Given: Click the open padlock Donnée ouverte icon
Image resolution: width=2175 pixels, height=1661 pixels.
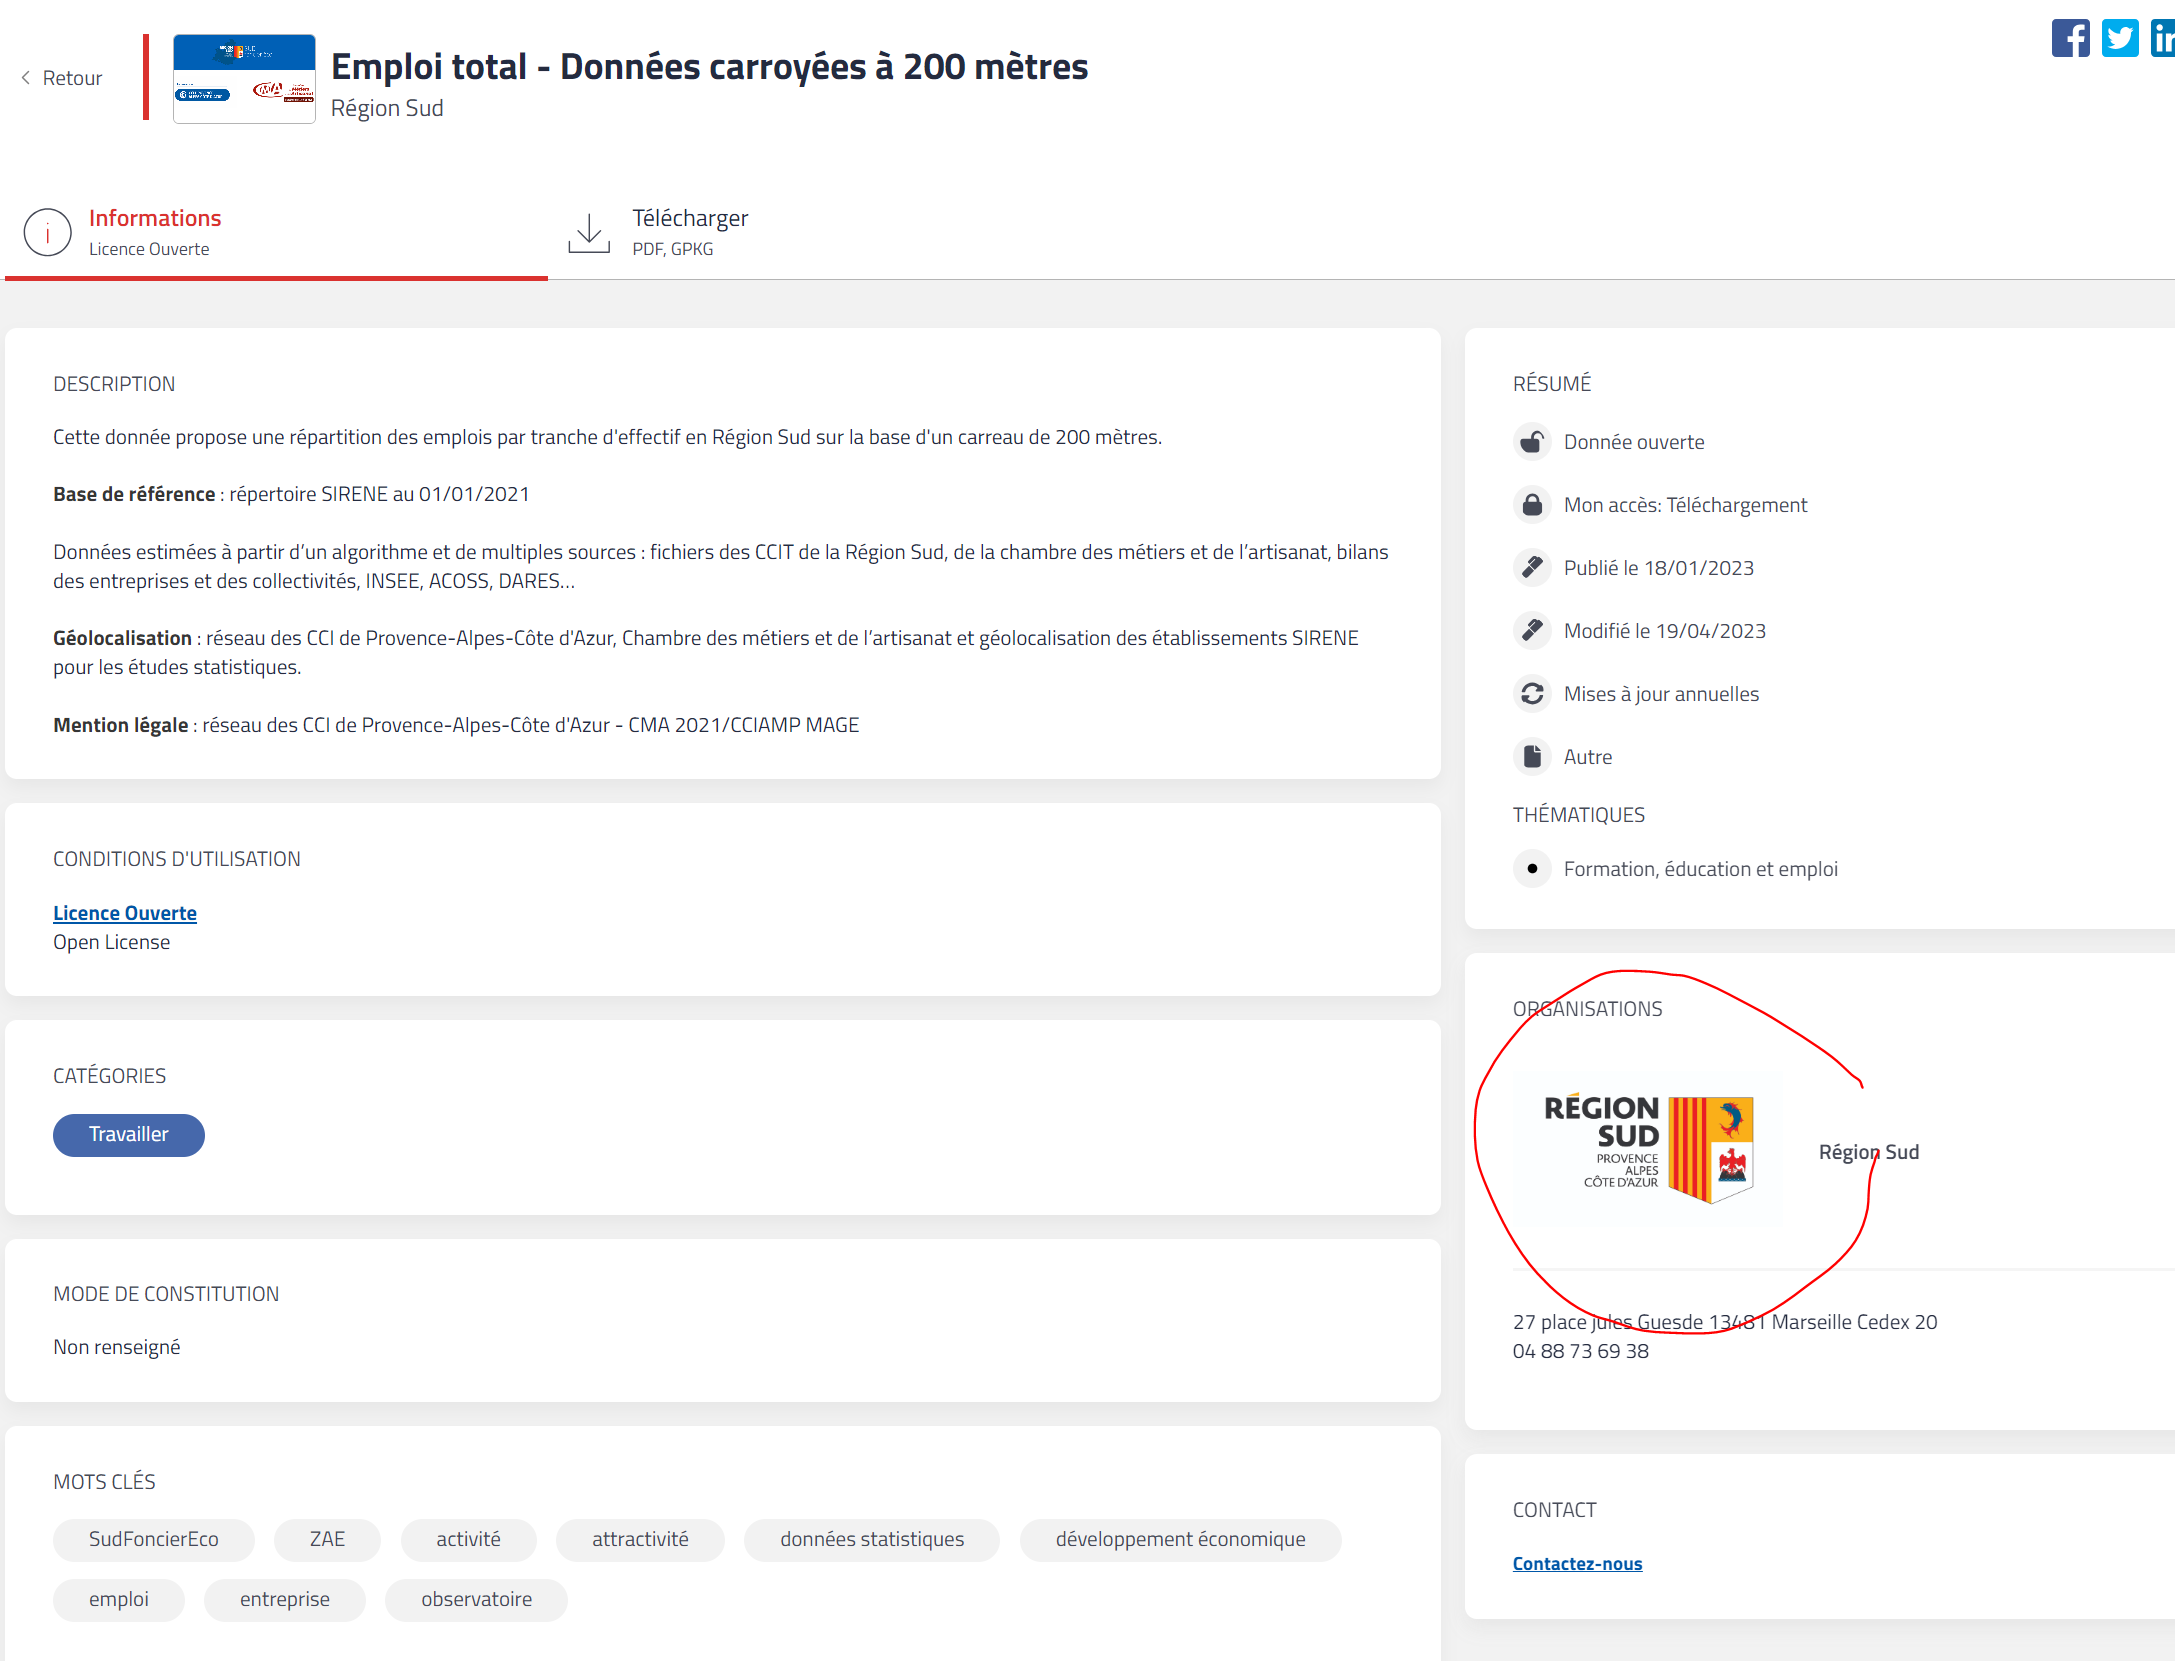Looking at the screenshot, I should click(x=1532, y=442).
